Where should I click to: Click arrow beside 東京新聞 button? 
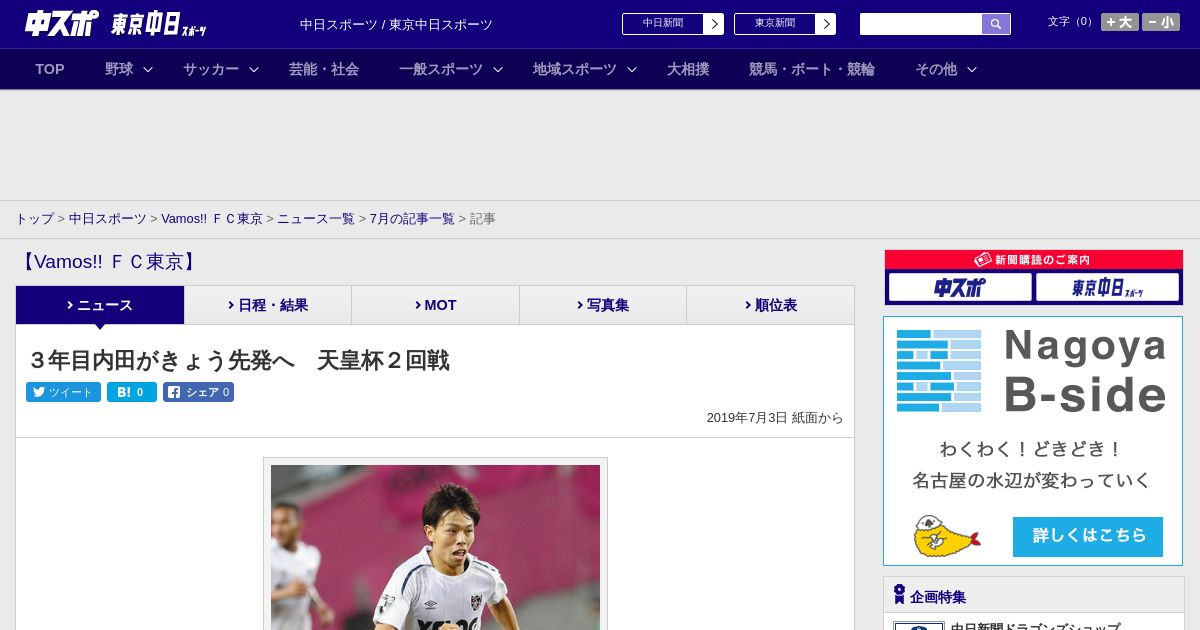(x=826, y=24)
